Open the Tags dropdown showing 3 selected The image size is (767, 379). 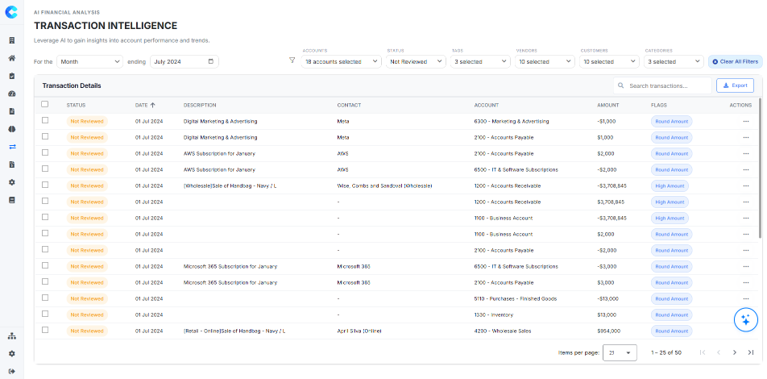pyautogui.click(x=480, y=62)
